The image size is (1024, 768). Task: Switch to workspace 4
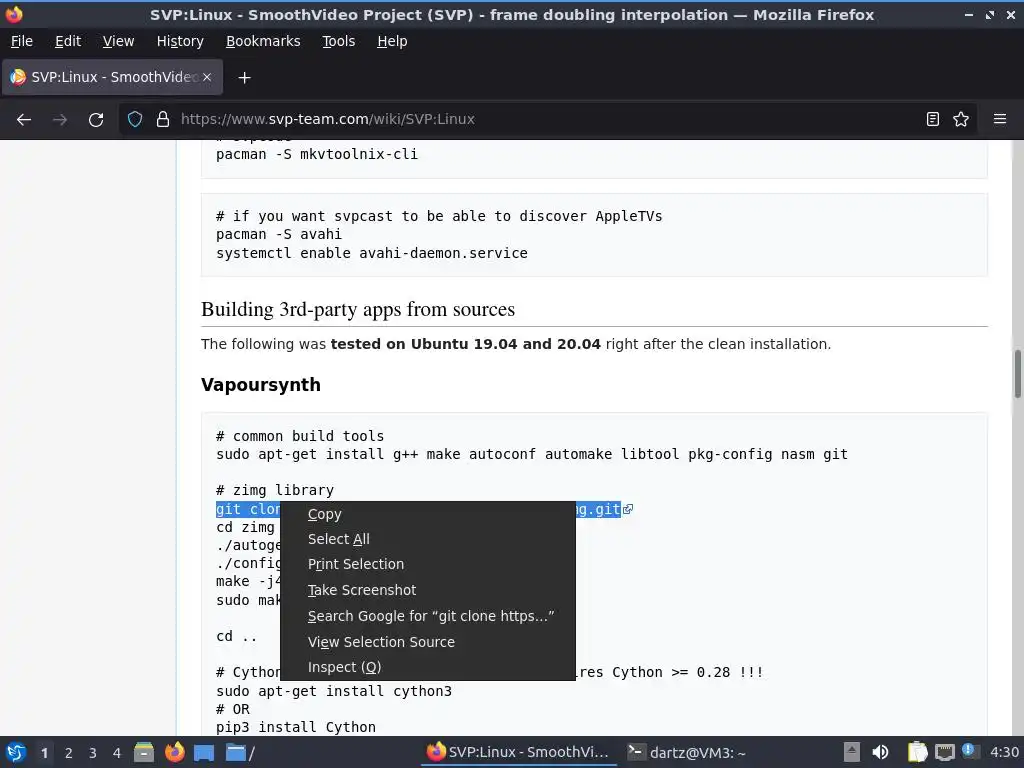[x=117, y=753]
